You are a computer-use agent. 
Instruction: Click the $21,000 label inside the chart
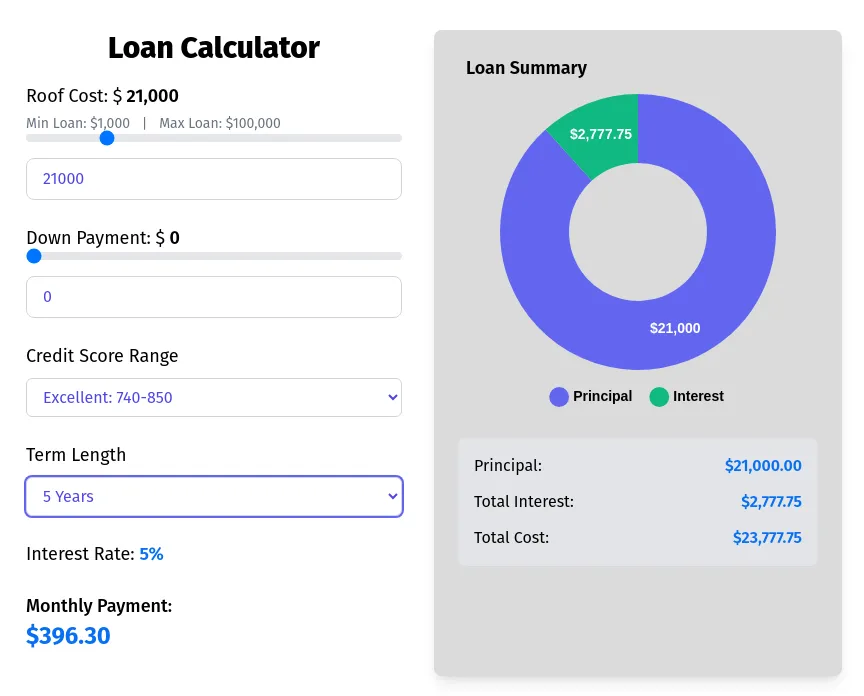pyautogui.click(x=675, y=328)
